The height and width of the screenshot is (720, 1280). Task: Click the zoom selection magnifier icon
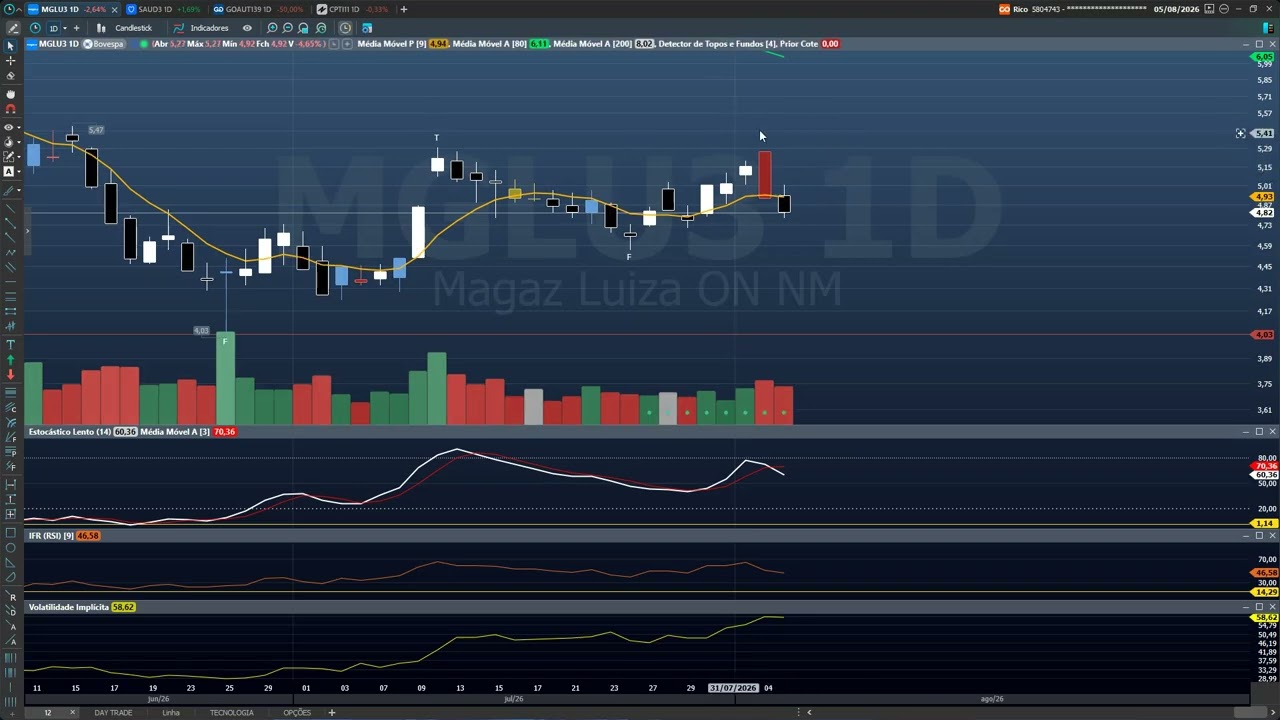tap(304, 28)
